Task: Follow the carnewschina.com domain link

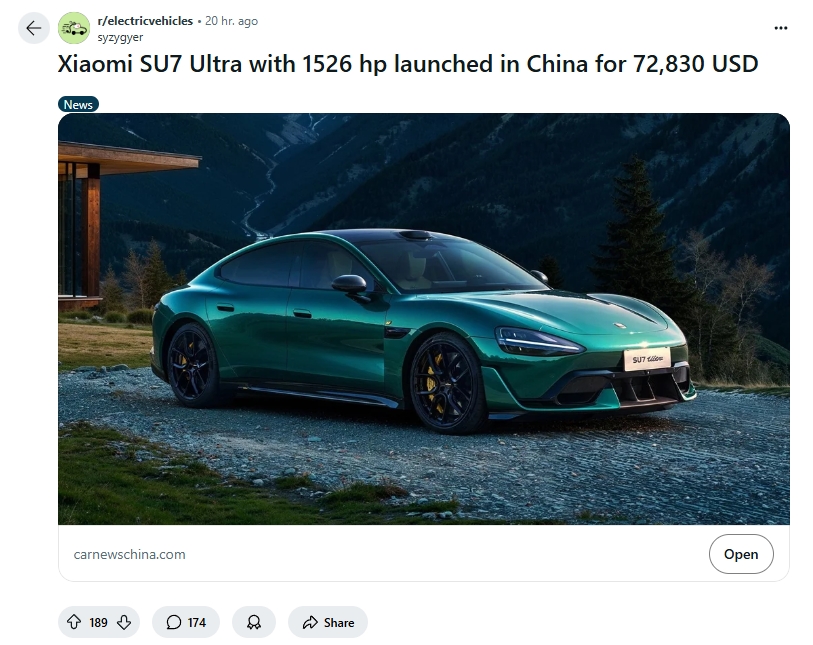Action: click(x=130, y=554)
